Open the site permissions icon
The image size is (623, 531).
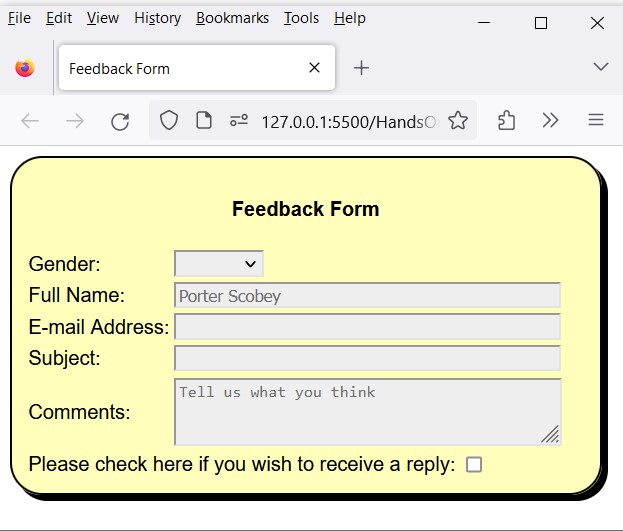pyautogui.click(x=239, y=120)
